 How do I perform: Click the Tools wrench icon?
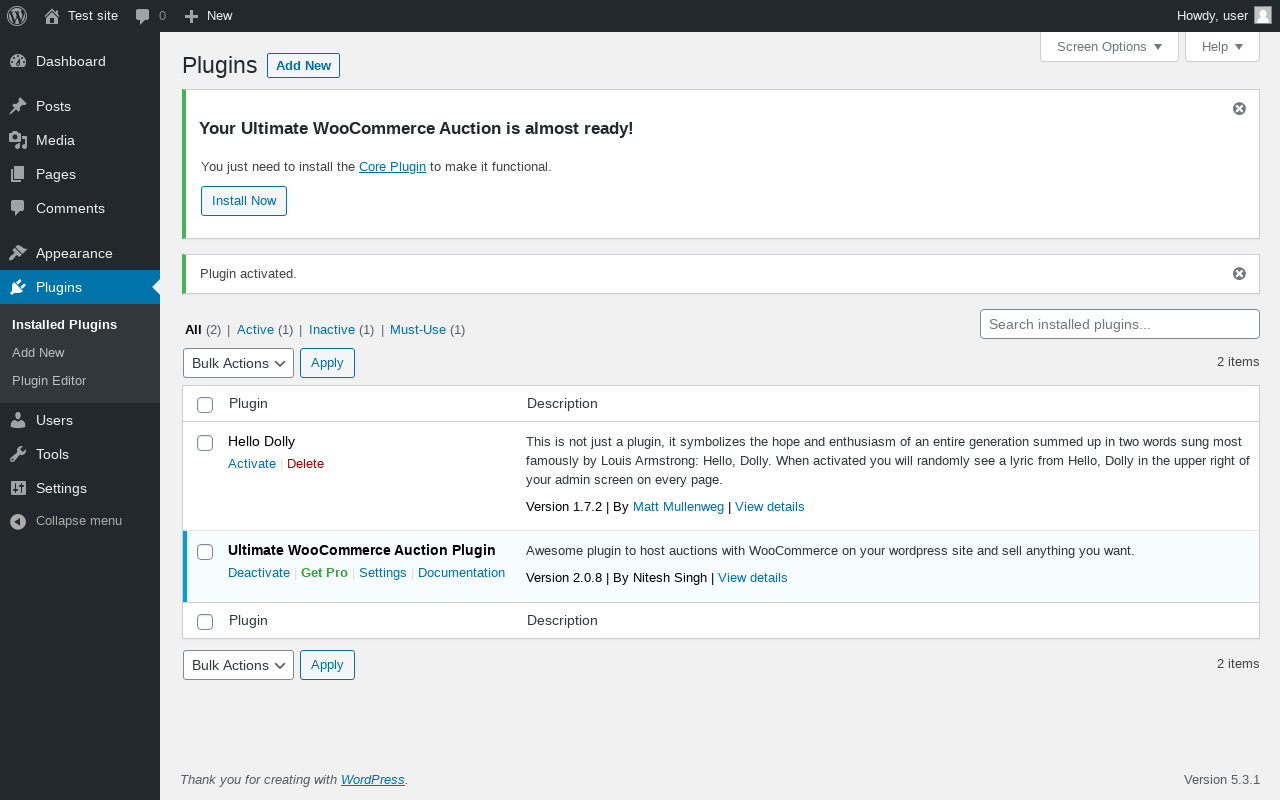click(x=18, y=454)
